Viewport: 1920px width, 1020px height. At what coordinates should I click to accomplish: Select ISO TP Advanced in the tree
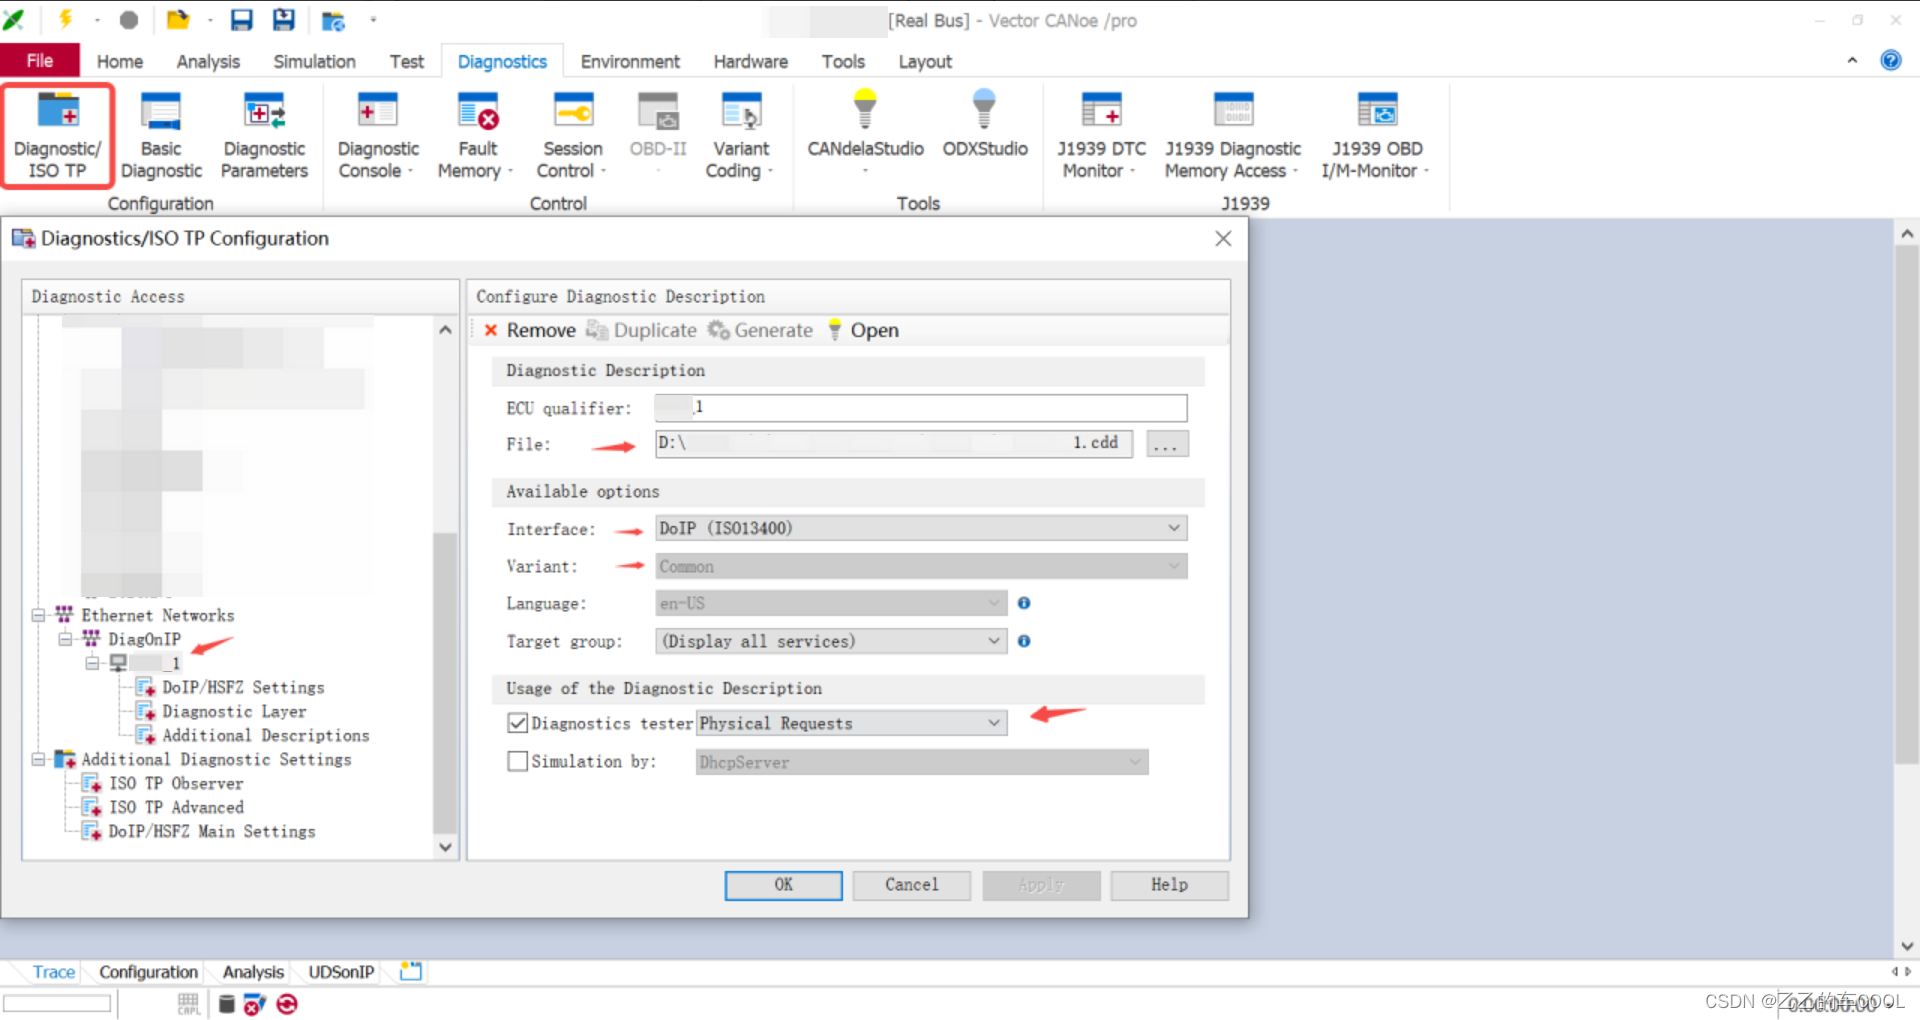[176, 807]
